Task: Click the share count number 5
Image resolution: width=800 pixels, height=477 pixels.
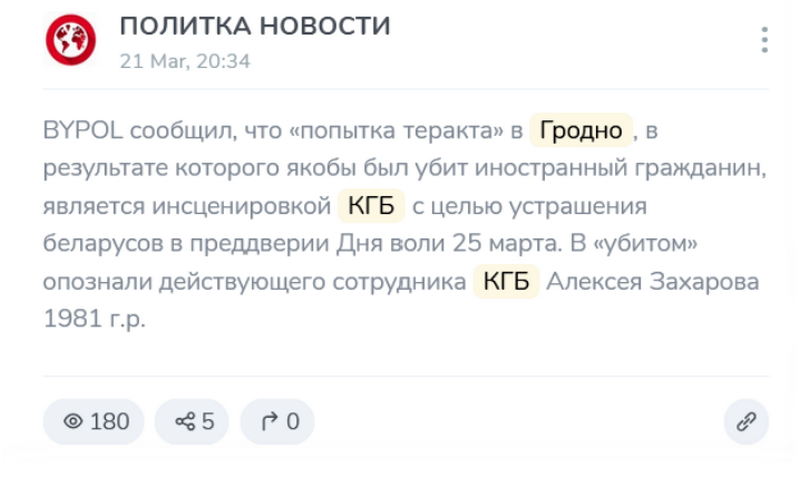Action: [x=208, y=422]
